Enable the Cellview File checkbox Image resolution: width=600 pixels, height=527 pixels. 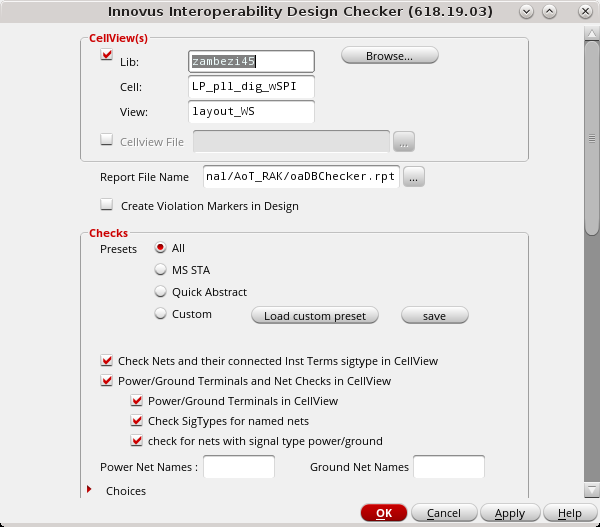click(106, 139)
